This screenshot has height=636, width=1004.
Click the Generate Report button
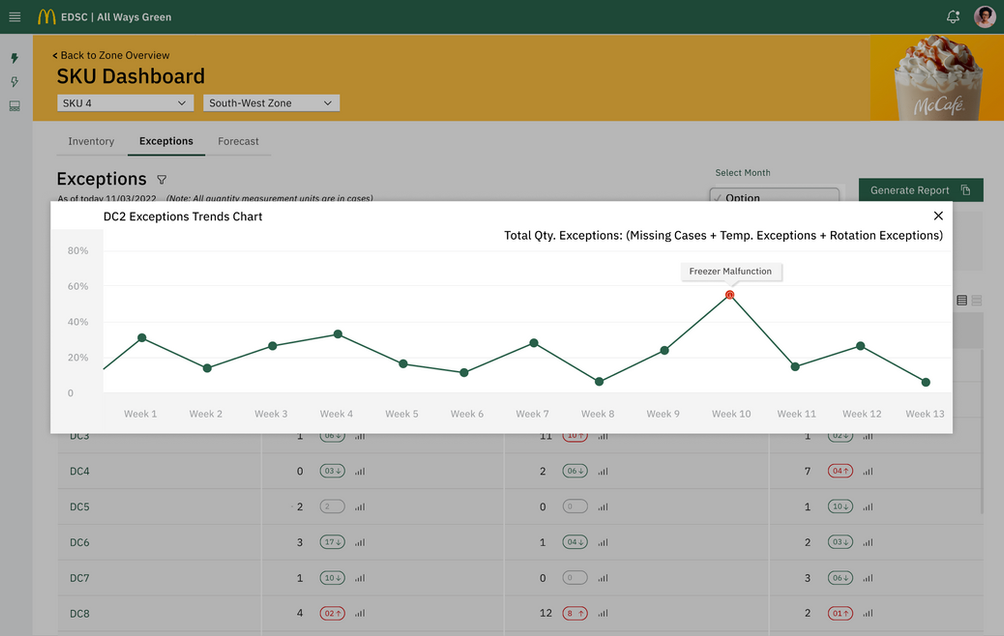pos(920,190)
